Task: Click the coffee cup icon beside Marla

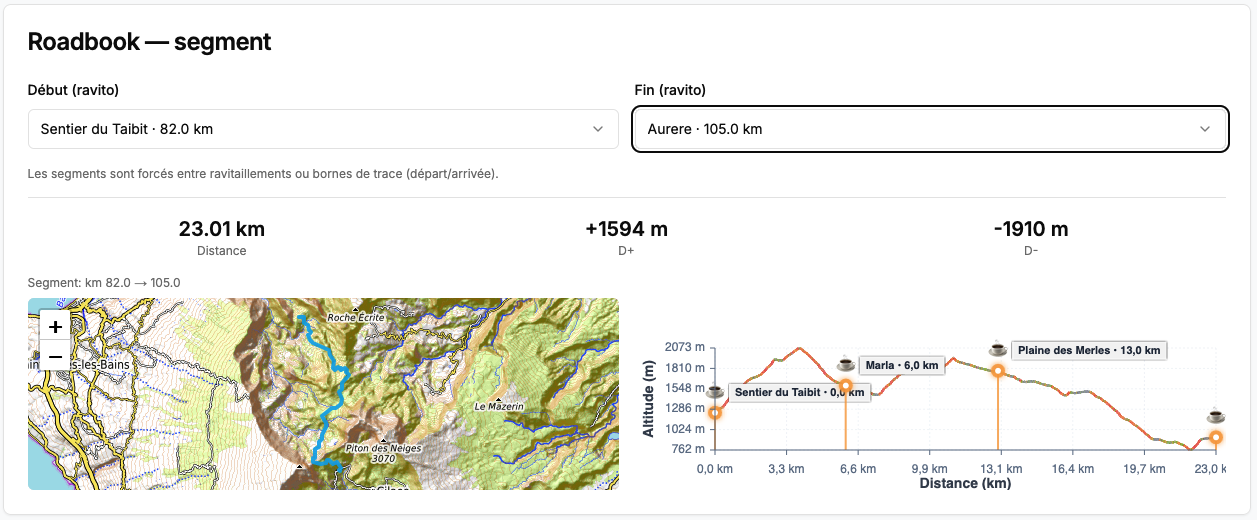Action: 846,364
